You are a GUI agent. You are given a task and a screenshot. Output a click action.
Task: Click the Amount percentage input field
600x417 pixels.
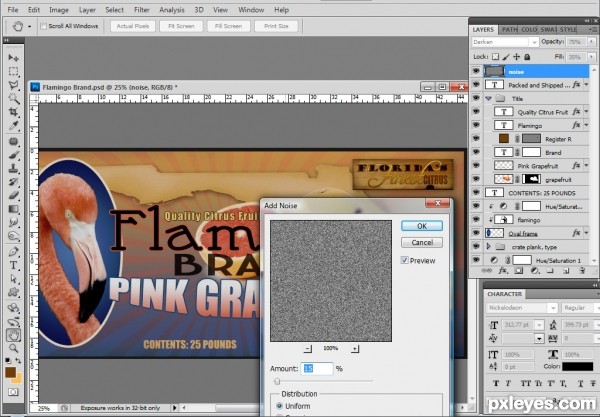tap(316, 368)
